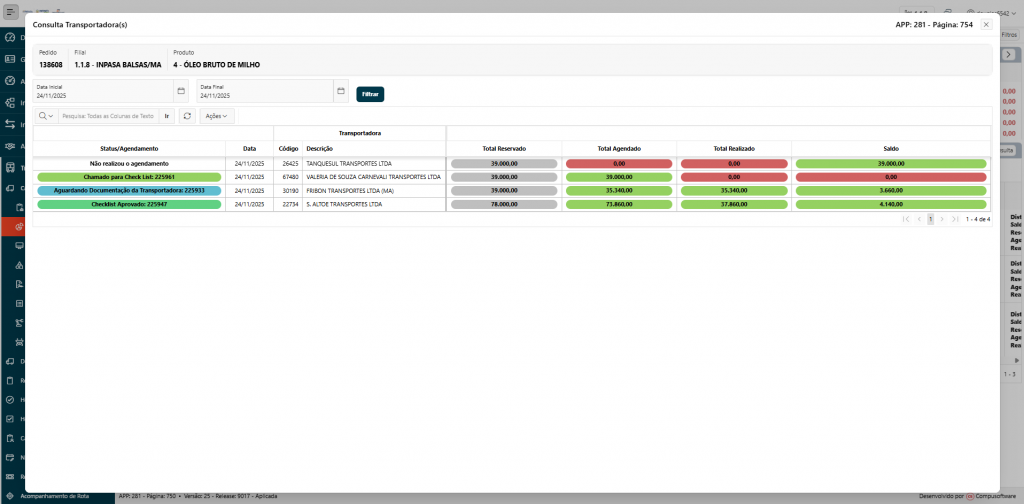Open the Data Final calendar picker

(340, 91)
